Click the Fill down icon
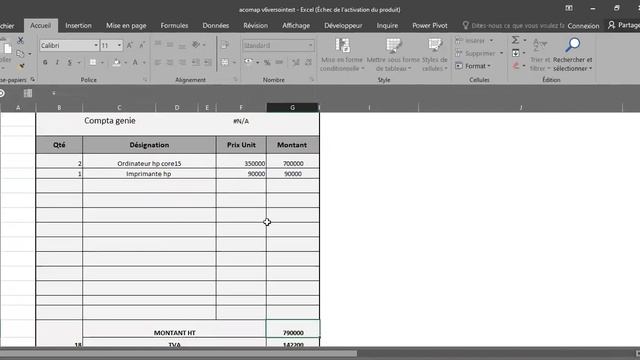Image resolution: width=640 pixels, height=360 pixels. [x=516, y=53]
